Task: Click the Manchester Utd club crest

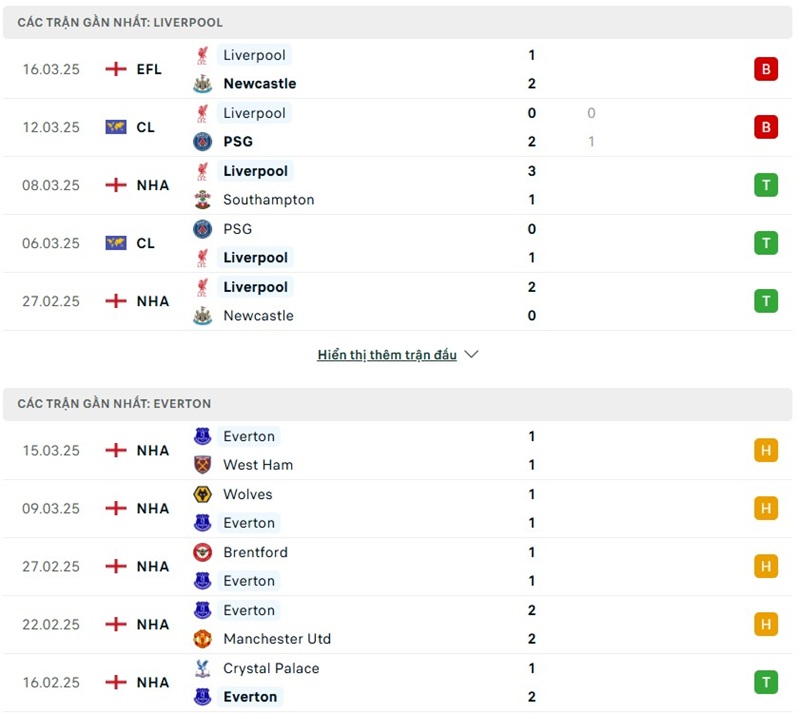Action: point(203,639)
